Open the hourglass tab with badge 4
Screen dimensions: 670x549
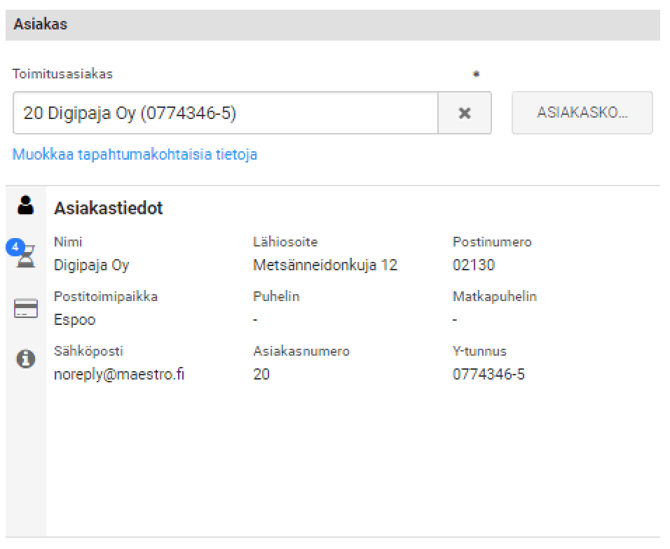point(24,255)
